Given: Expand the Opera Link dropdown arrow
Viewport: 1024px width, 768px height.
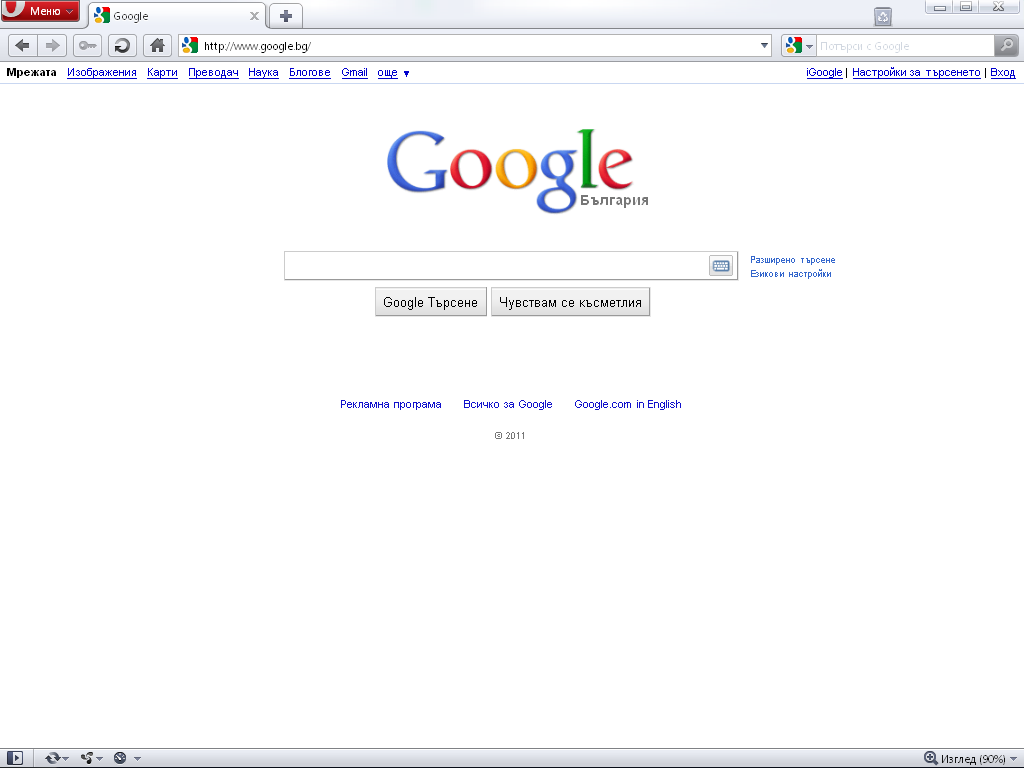Looking at the screenshot, I should pos(66,759).
